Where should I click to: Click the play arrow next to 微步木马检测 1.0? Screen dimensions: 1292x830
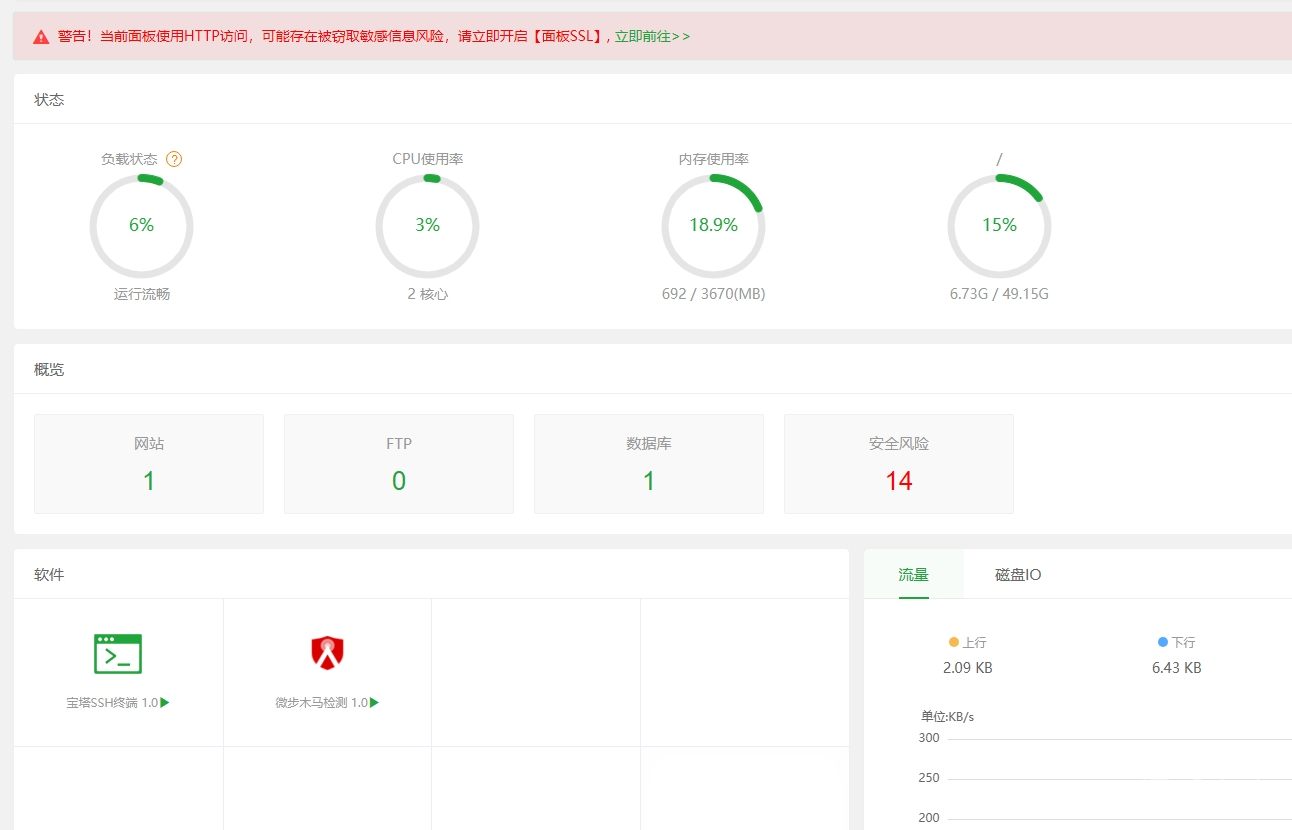[374, 703]
